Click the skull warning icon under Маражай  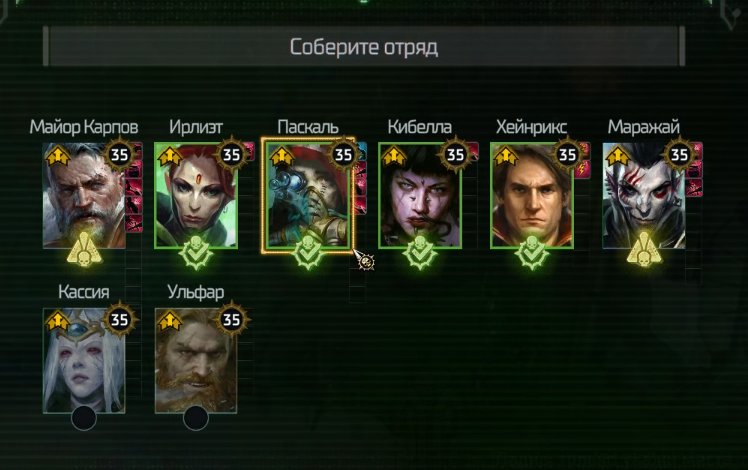(644, 251)
